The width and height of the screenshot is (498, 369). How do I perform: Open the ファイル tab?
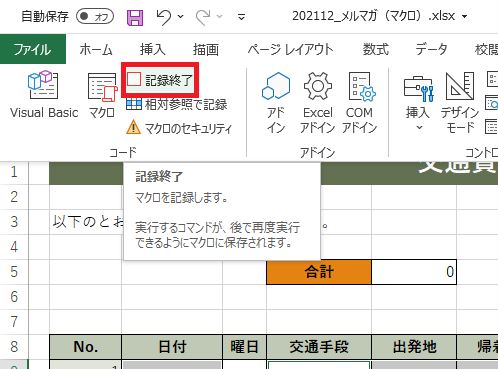pyautogui.click(x=33, y=49)
